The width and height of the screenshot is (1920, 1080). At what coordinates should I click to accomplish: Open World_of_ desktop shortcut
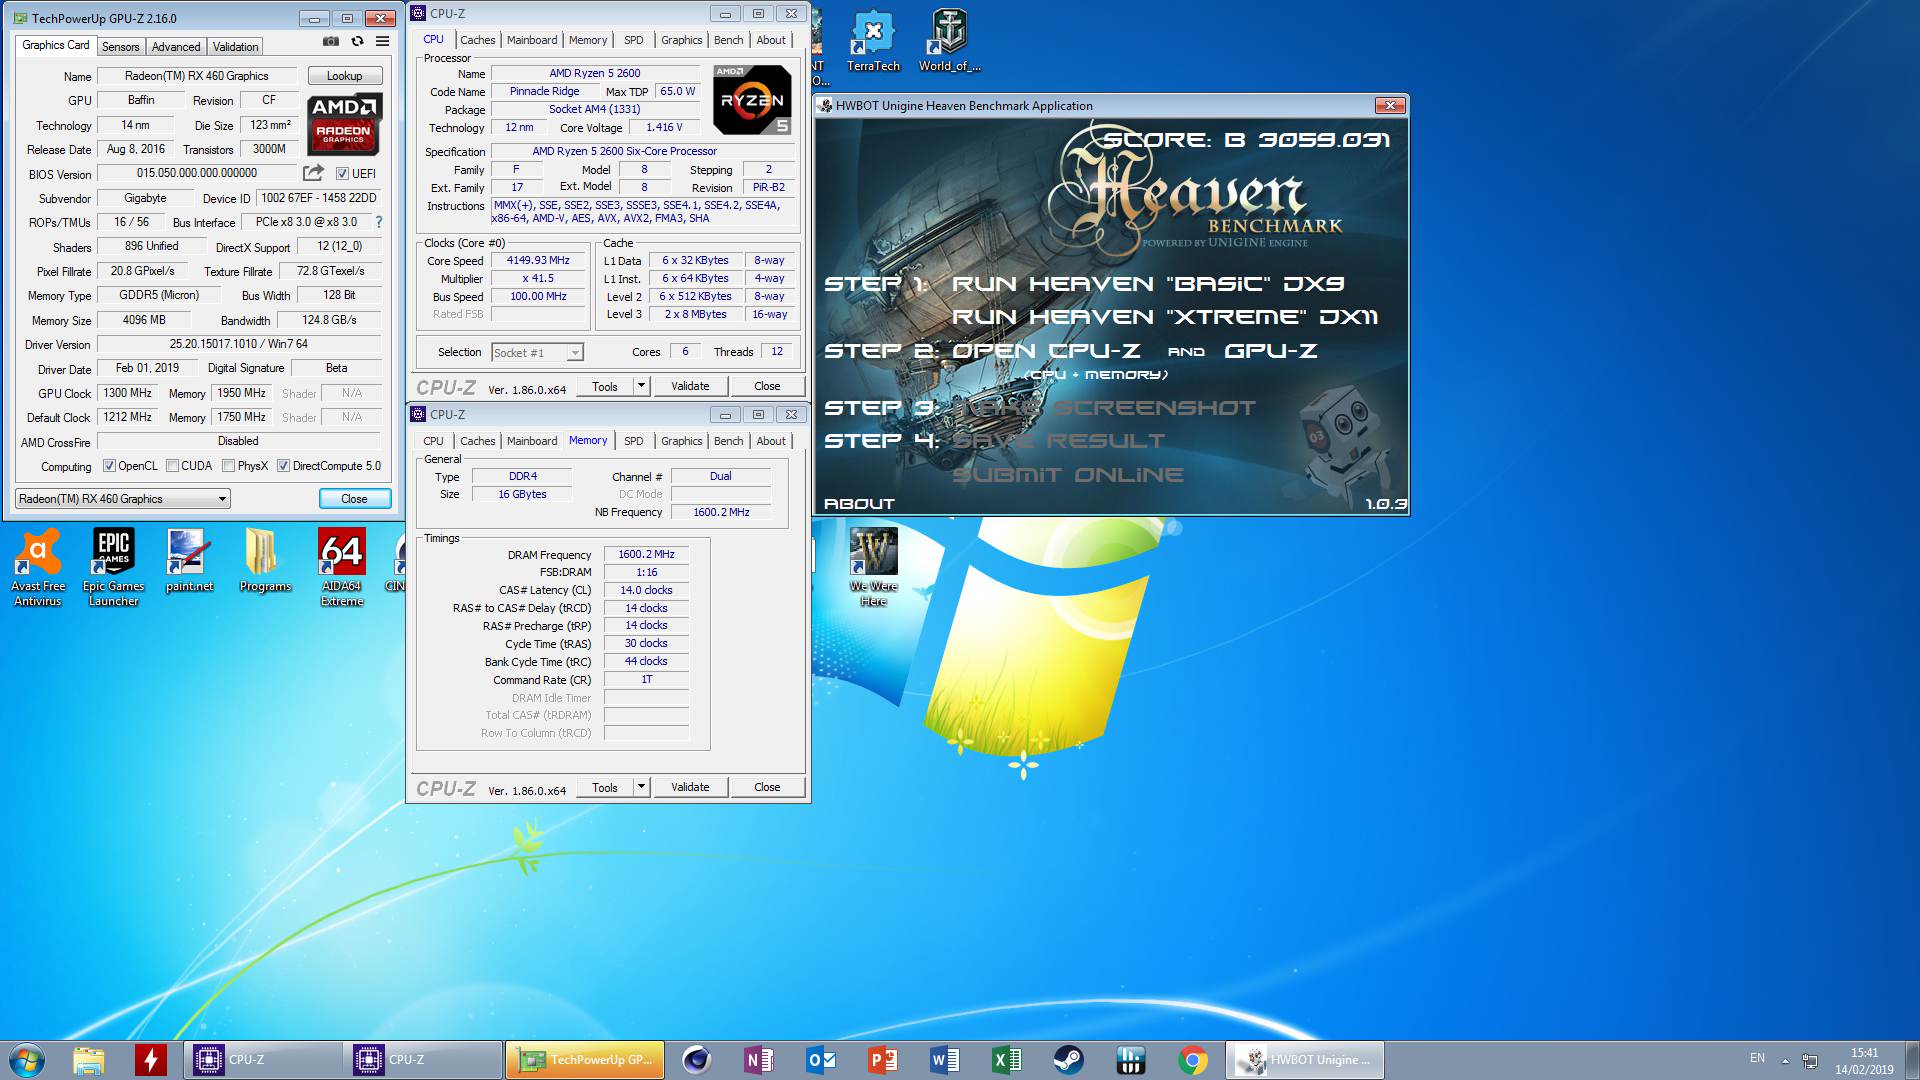point(949,41)
